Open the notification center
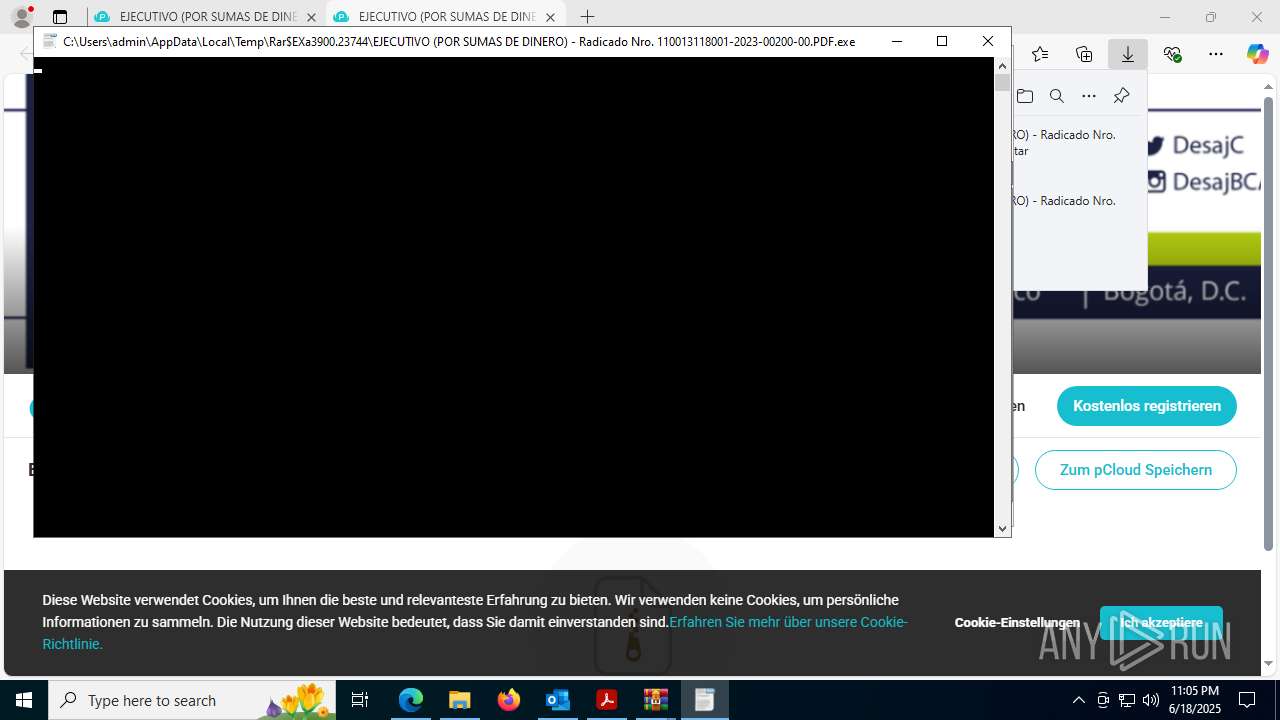 click(1247, 700)
